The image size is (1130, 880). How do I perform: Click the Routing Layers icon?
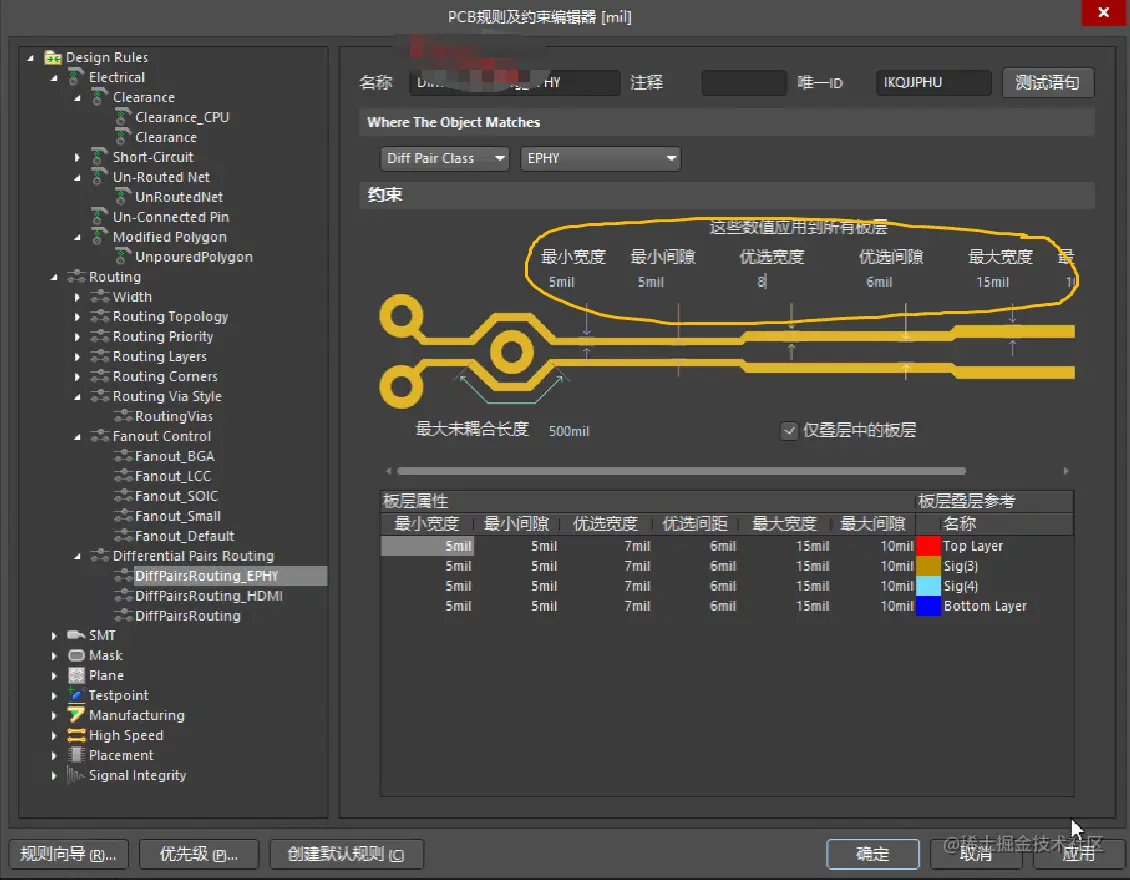pos(99,356)
